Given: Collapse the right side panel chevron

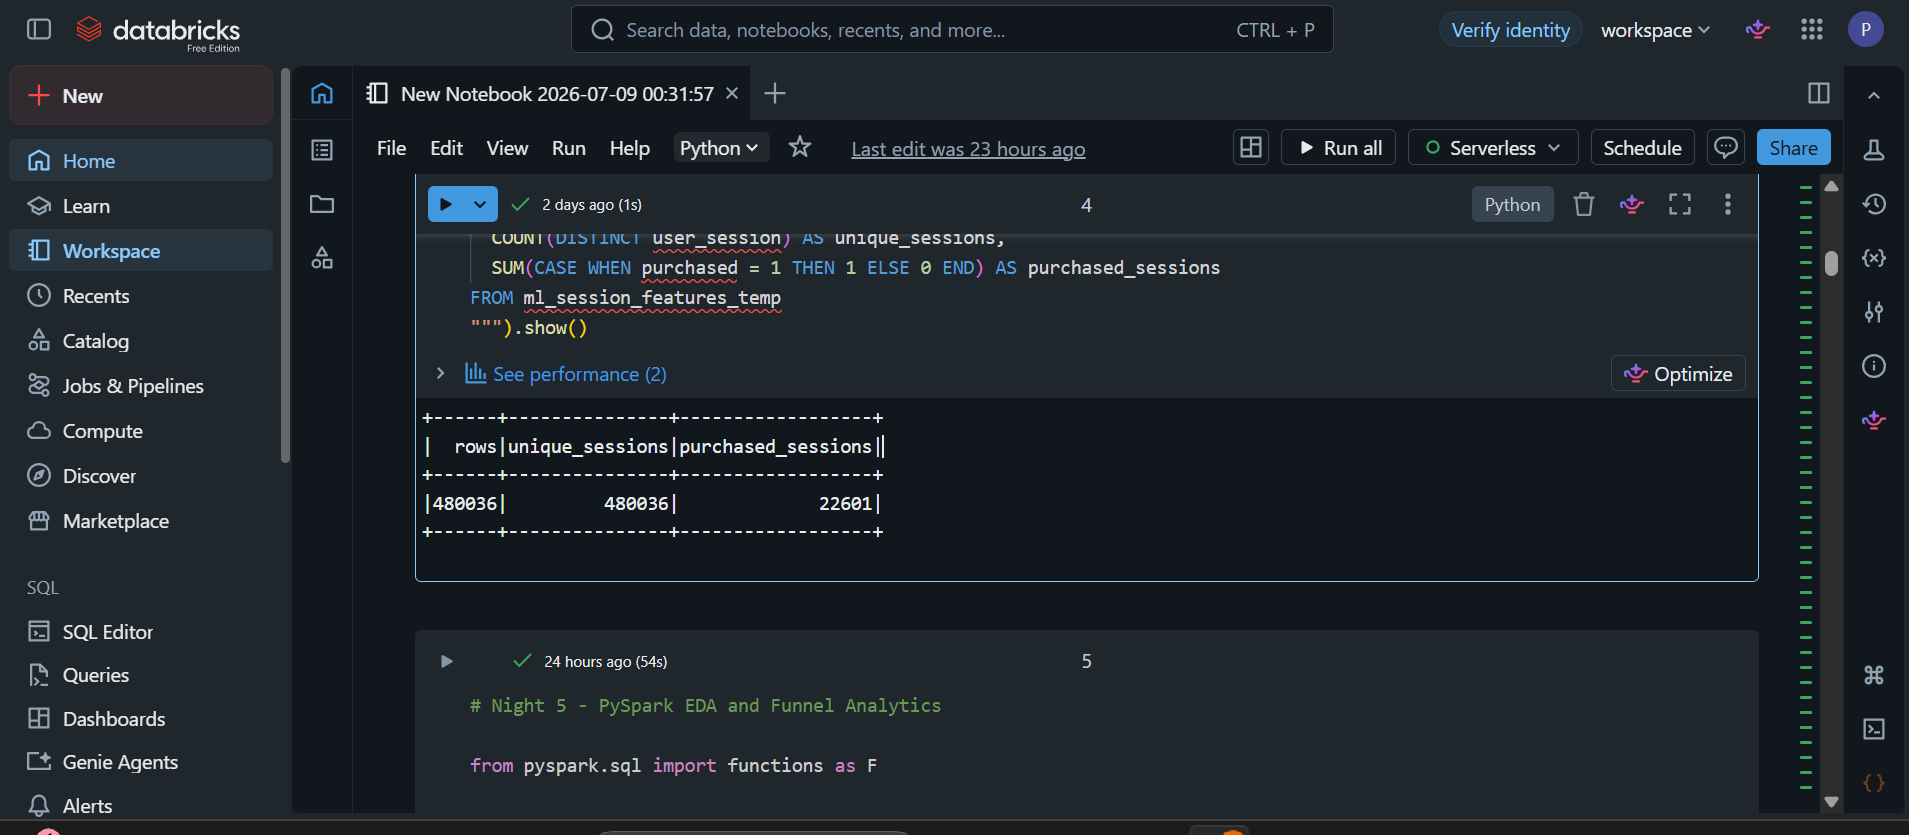Looking at the screenshot, I should pyautogui.click(x=1873, y=95).
